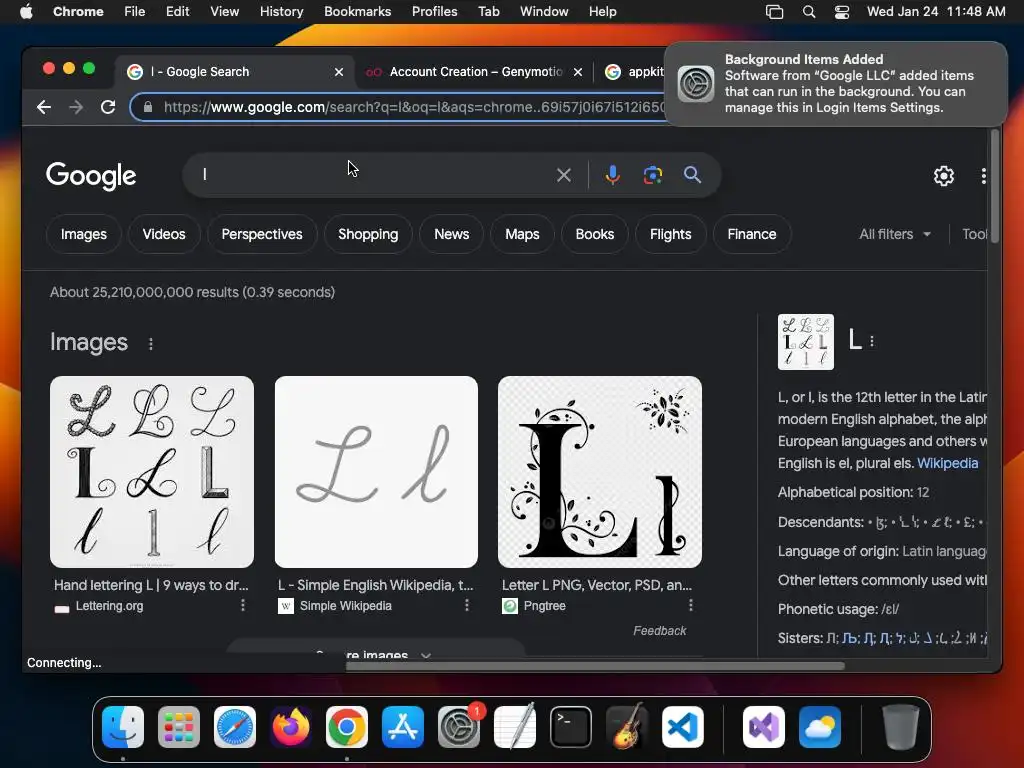This screenshot has height=768, width=1024.
Task: Clear the search box with the X icon
Action: coord(564,175)
